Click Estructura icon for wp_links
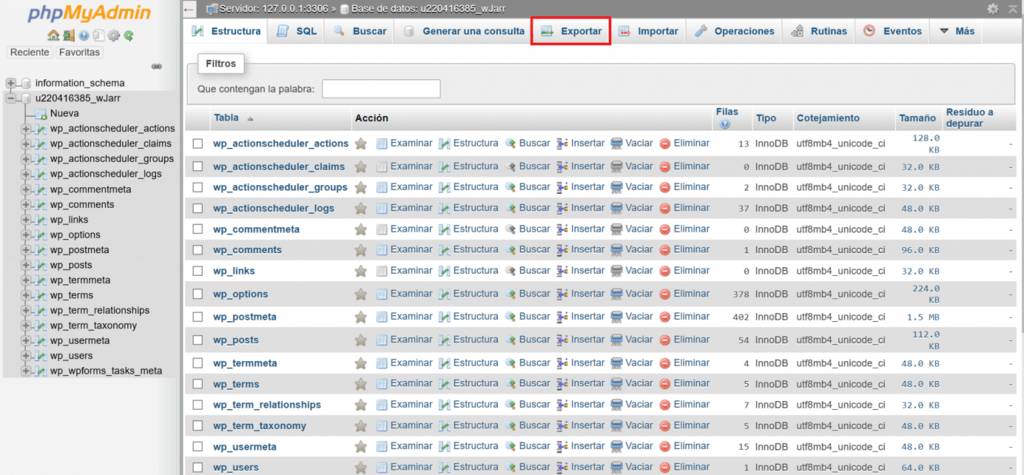This screenshot has height=475, width=1024. click(x=445, y=270)
